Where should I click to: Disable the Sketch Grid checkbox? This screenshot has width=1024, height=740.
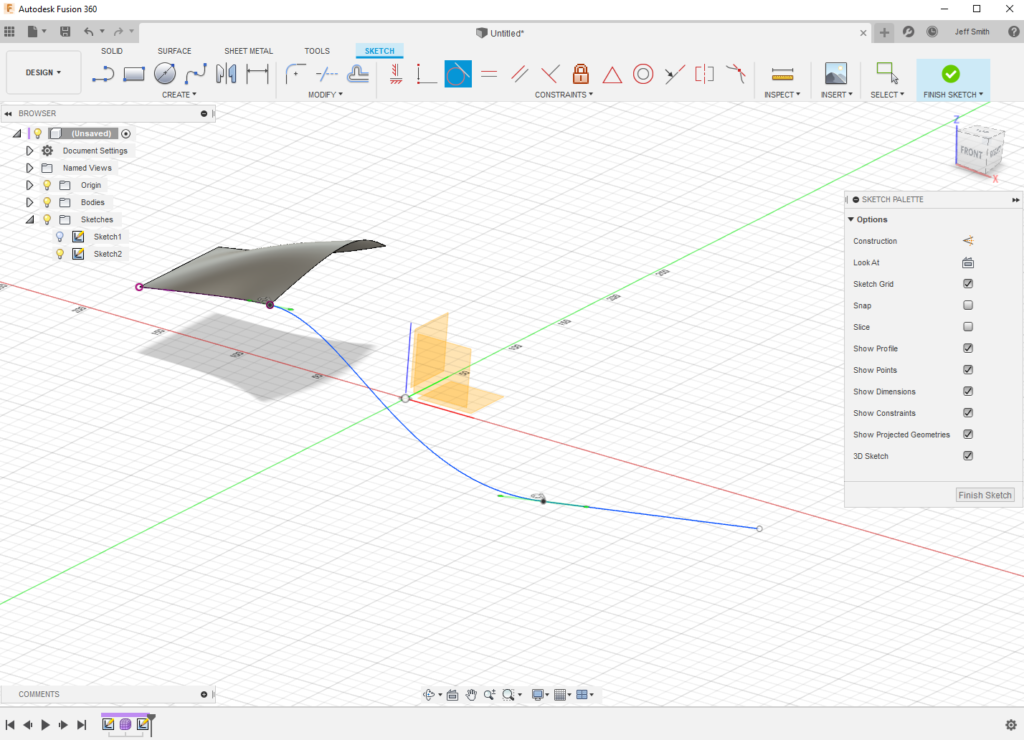pos(968,284)
